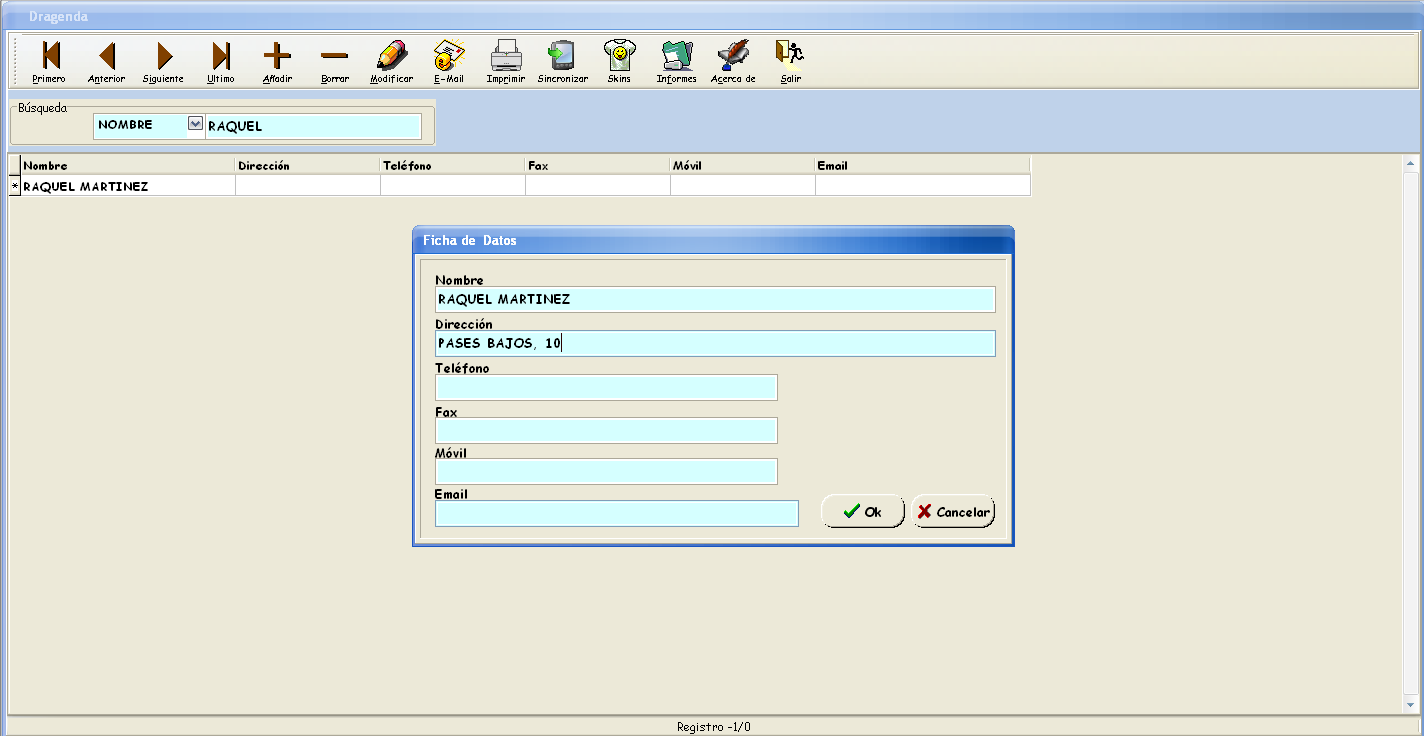Focus the Email input field in form
Screen dimensions: 1424x736
617,513
